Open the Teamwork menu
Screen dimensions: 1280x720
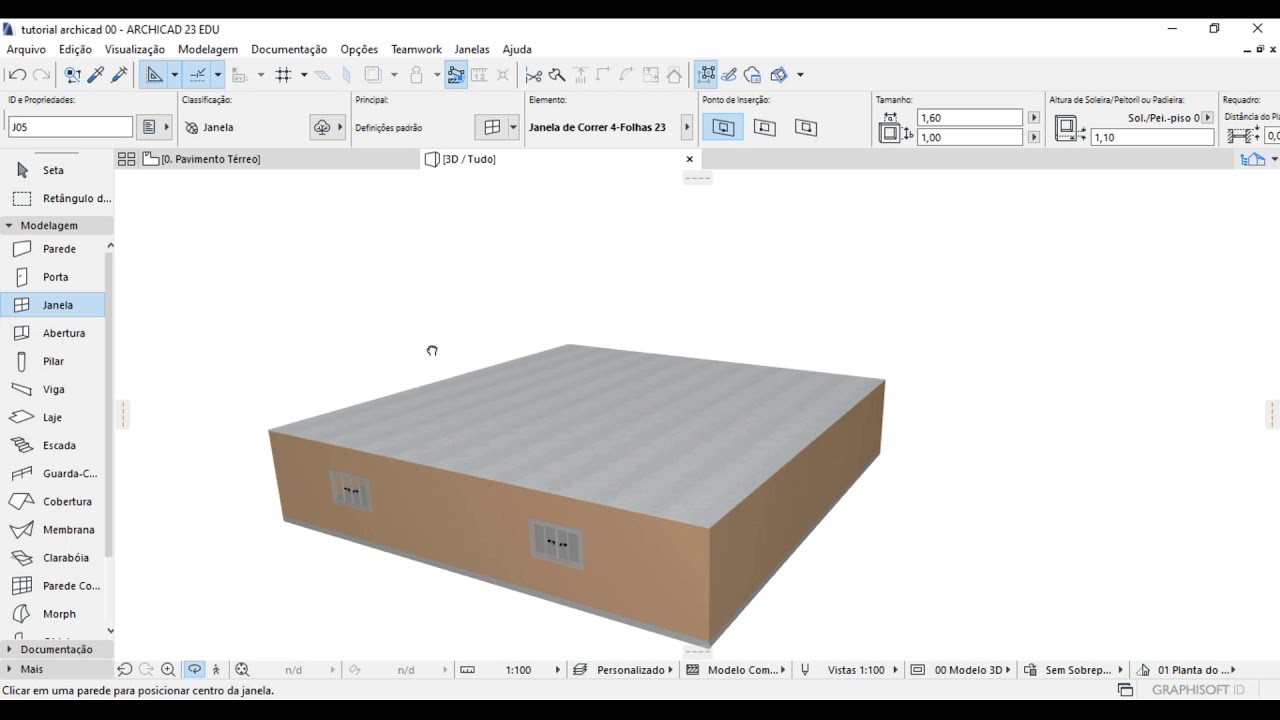416,49
